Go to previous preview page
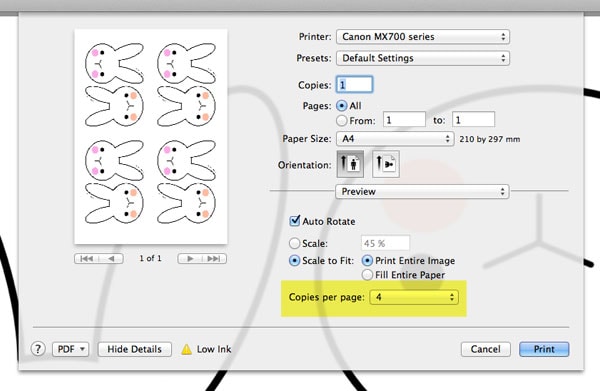The height and width of the screenshot is (391, 600). [111, 259]
